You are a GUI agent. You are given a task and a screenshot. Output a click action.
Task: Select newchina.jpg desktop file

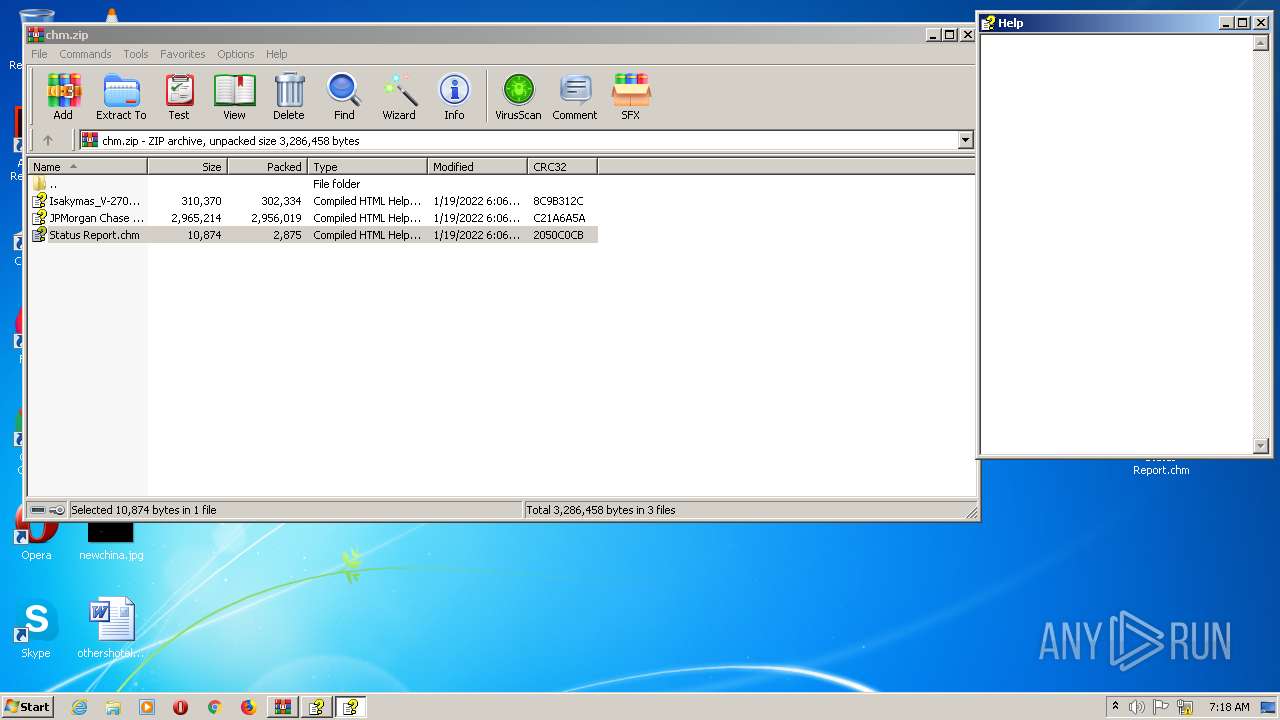(x=111, y=540)
